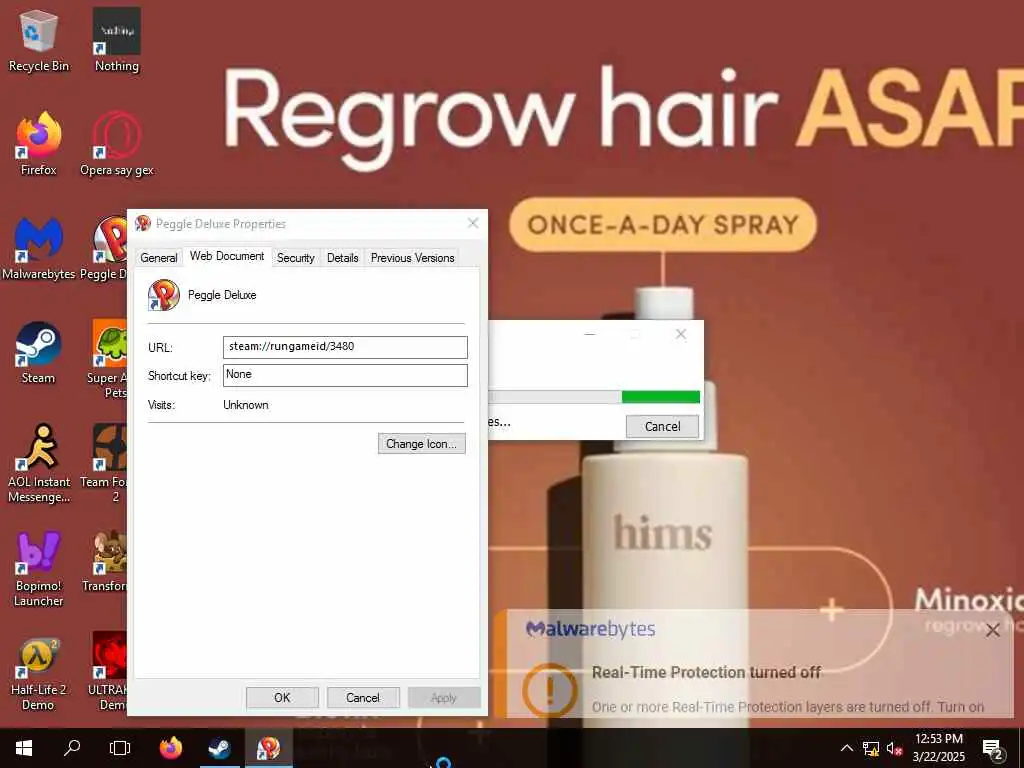Viewport: 1024px width, 768px height.
Task: Open the Bopimo! Launcher icon
Action: pos(39,567)
